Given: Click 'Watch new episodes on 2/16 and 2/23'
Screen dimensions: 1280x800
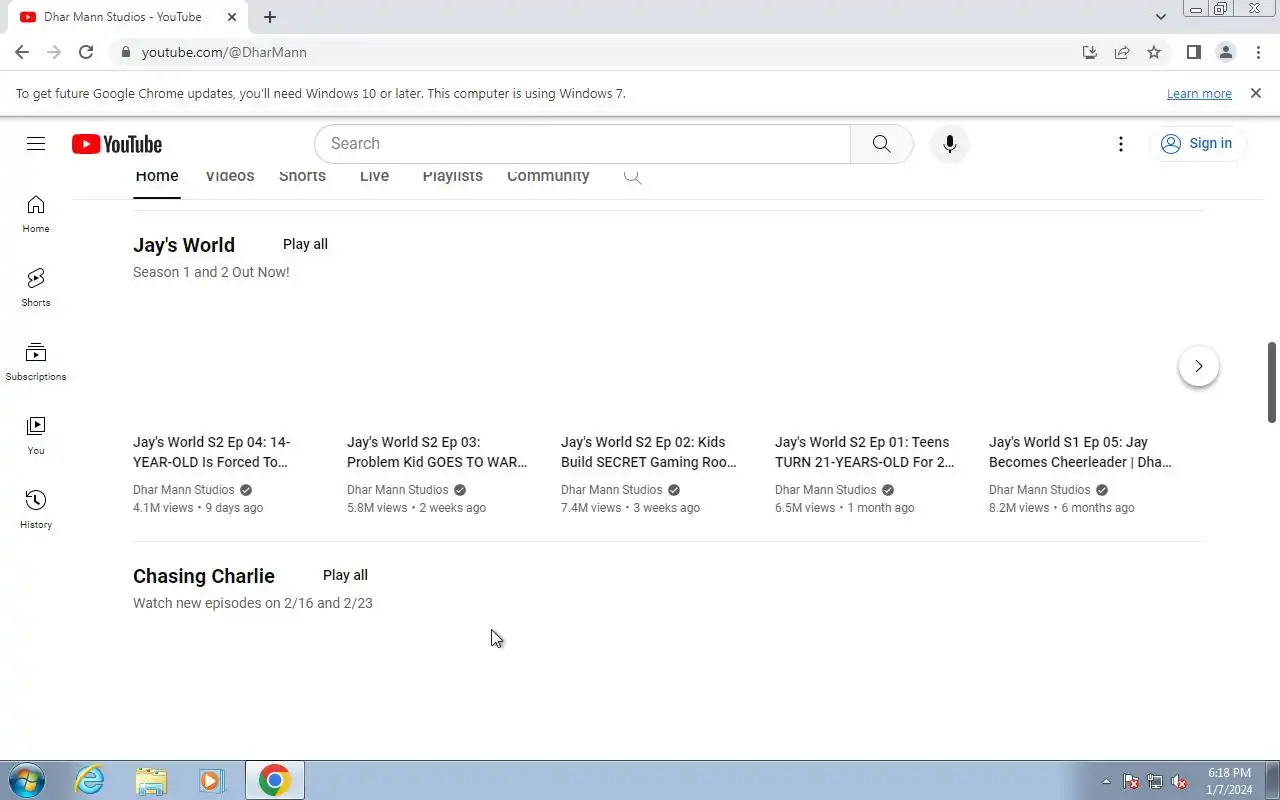Looking at the screenshot, I should pyautogui.click(x=253, y=603).
